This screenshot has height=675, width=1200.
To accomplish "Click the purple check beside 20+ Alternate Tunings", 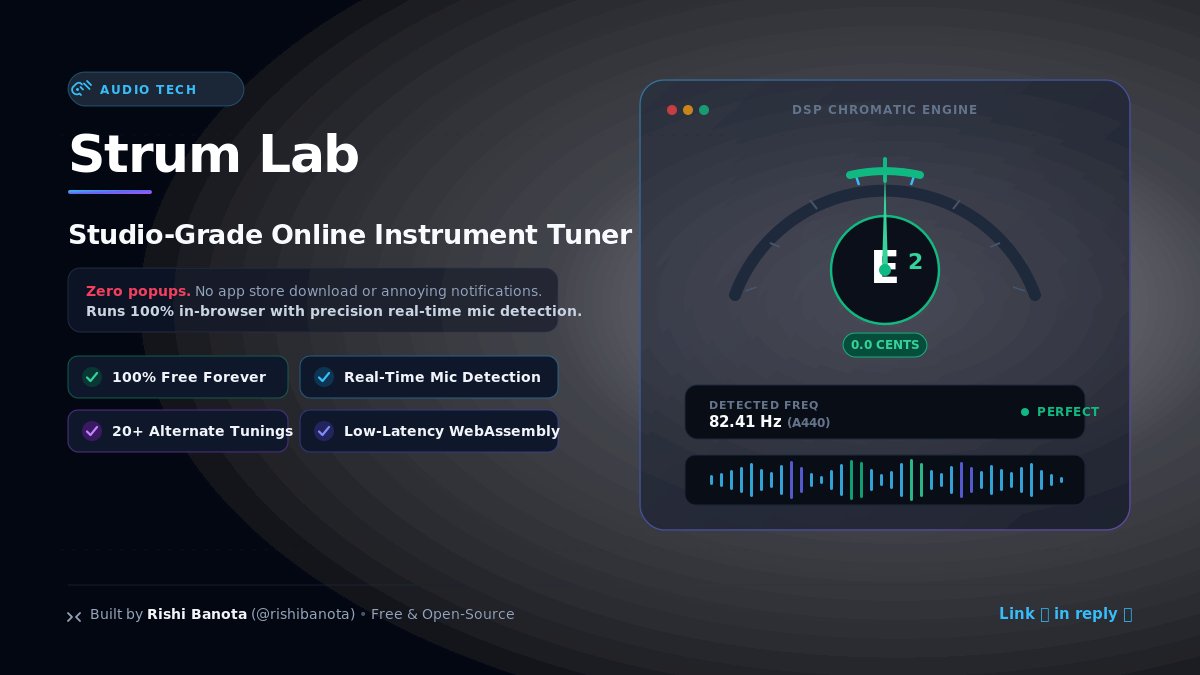I will tap(92, 431).
